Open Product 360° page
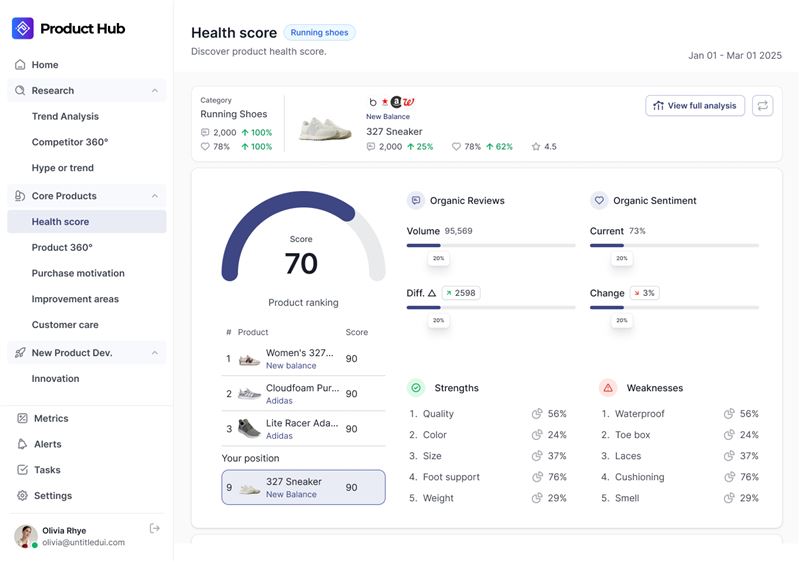This screenshot has height=562, width=800. (62, 247)
